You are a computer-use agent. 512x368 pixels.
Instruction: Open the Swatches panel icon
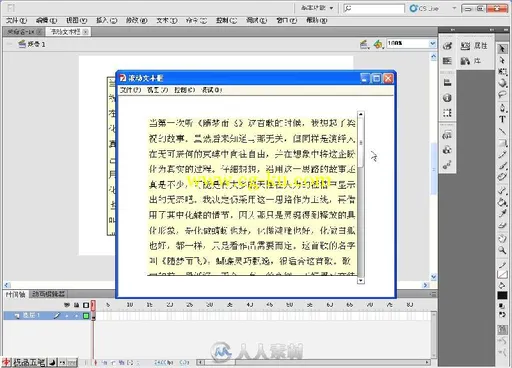[447, 61]
